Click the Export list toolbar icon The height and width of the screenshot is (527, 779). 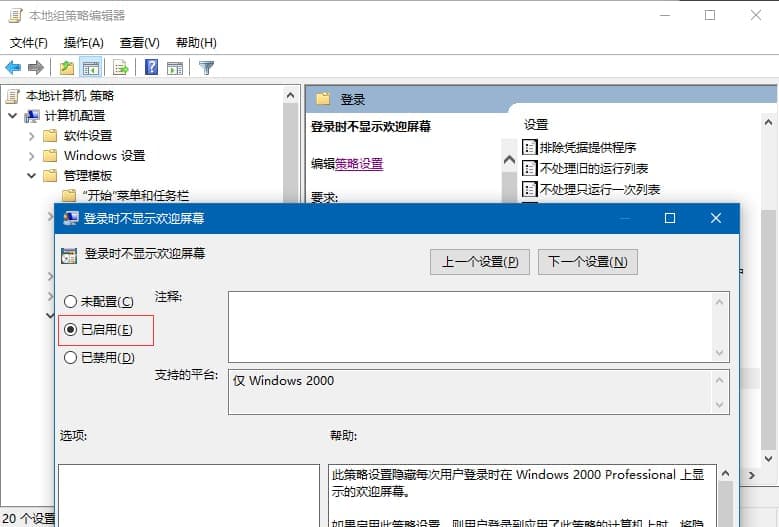click(120, 68)
